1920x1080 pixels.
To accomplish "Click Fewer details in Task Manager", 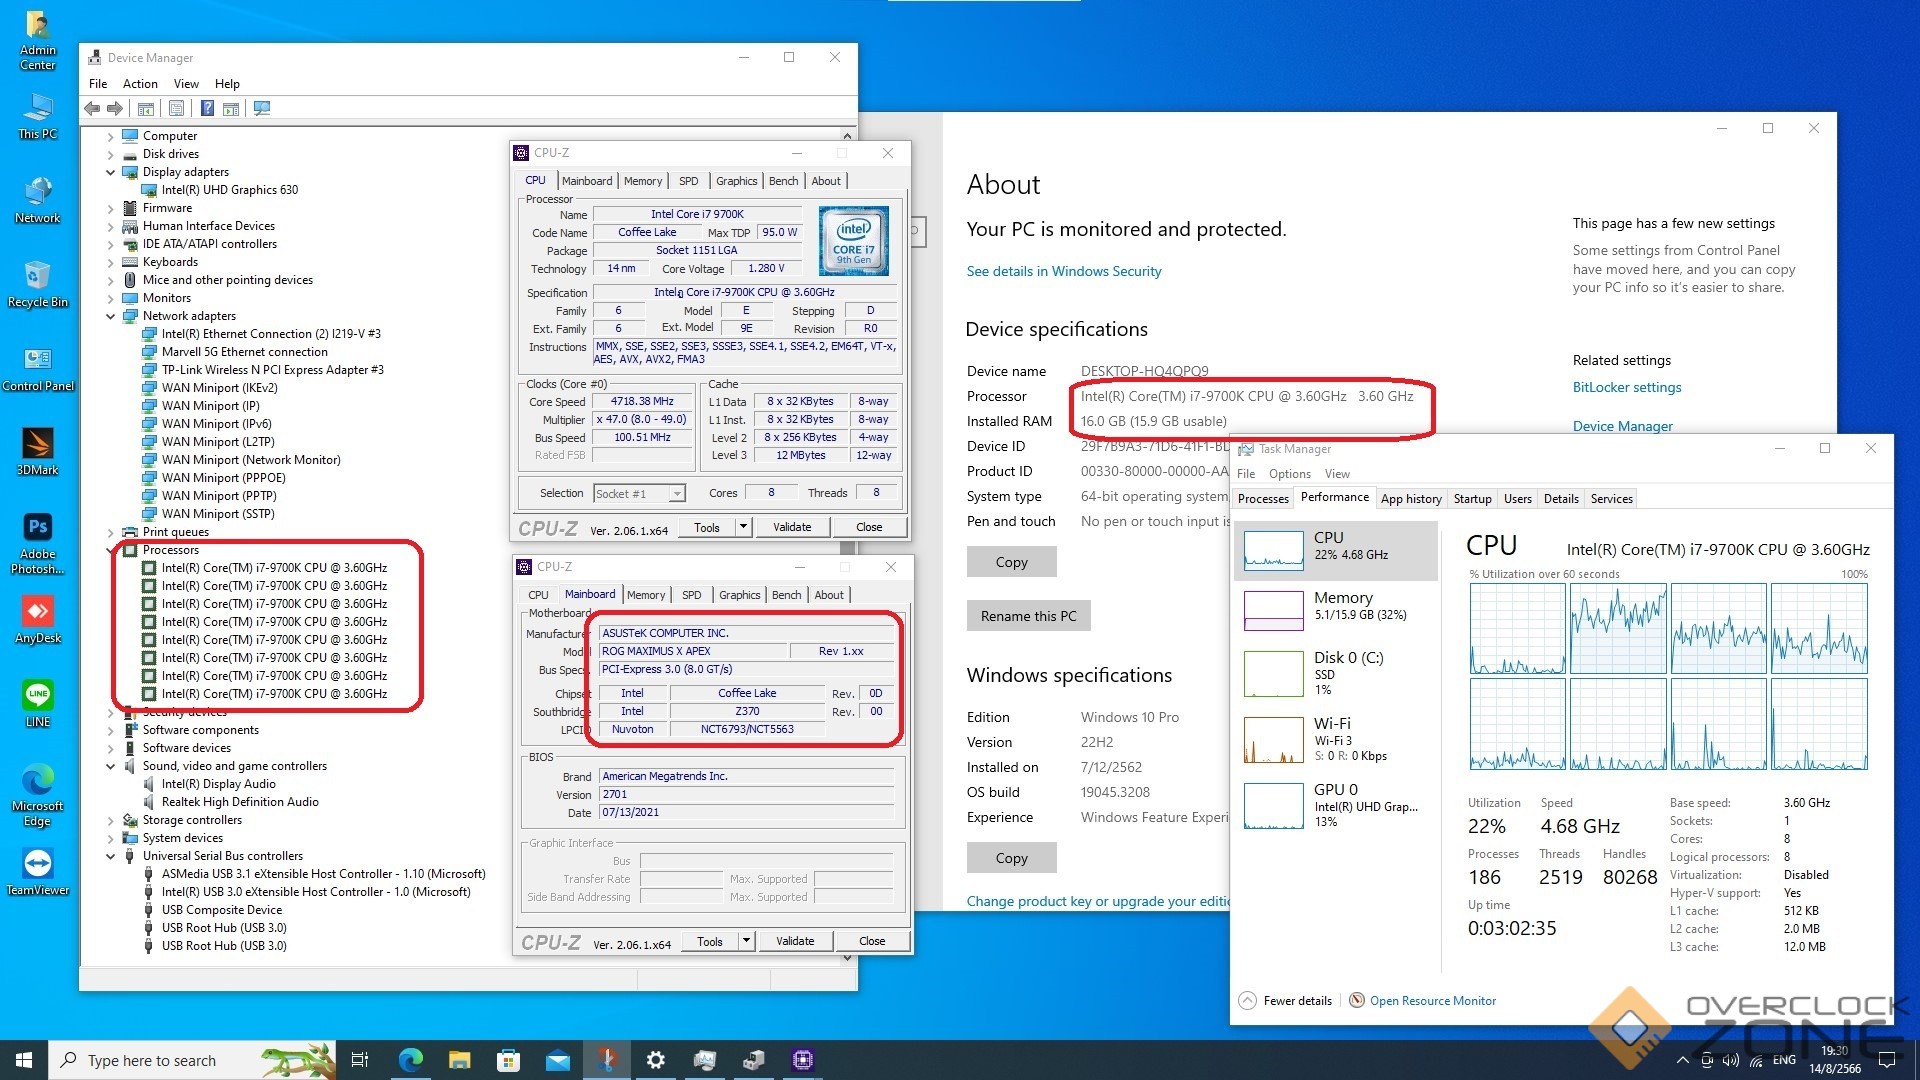I will (1297, 1000).
